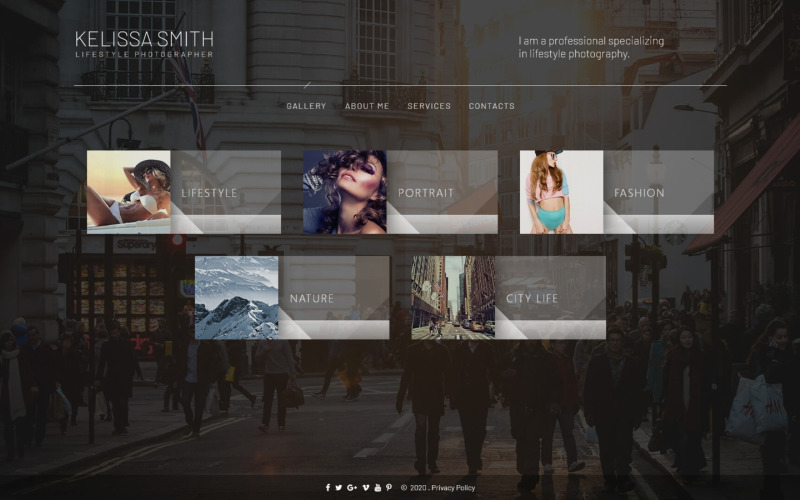
Task: Open the Facebook icon in footer
Action: click(327, 488)
